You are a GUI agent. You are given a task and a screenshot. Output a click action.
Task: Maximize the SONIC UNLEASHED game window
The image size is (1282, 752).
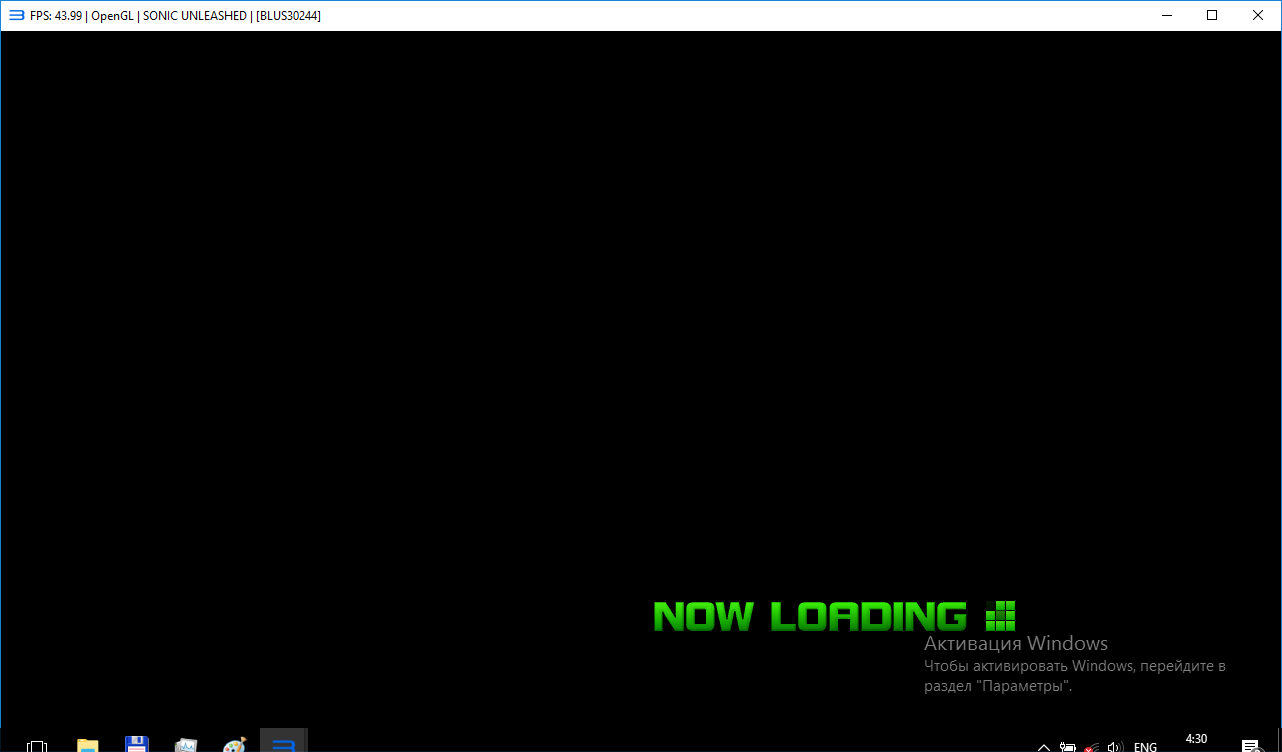pyautogui.click(x=1212, y=15)
